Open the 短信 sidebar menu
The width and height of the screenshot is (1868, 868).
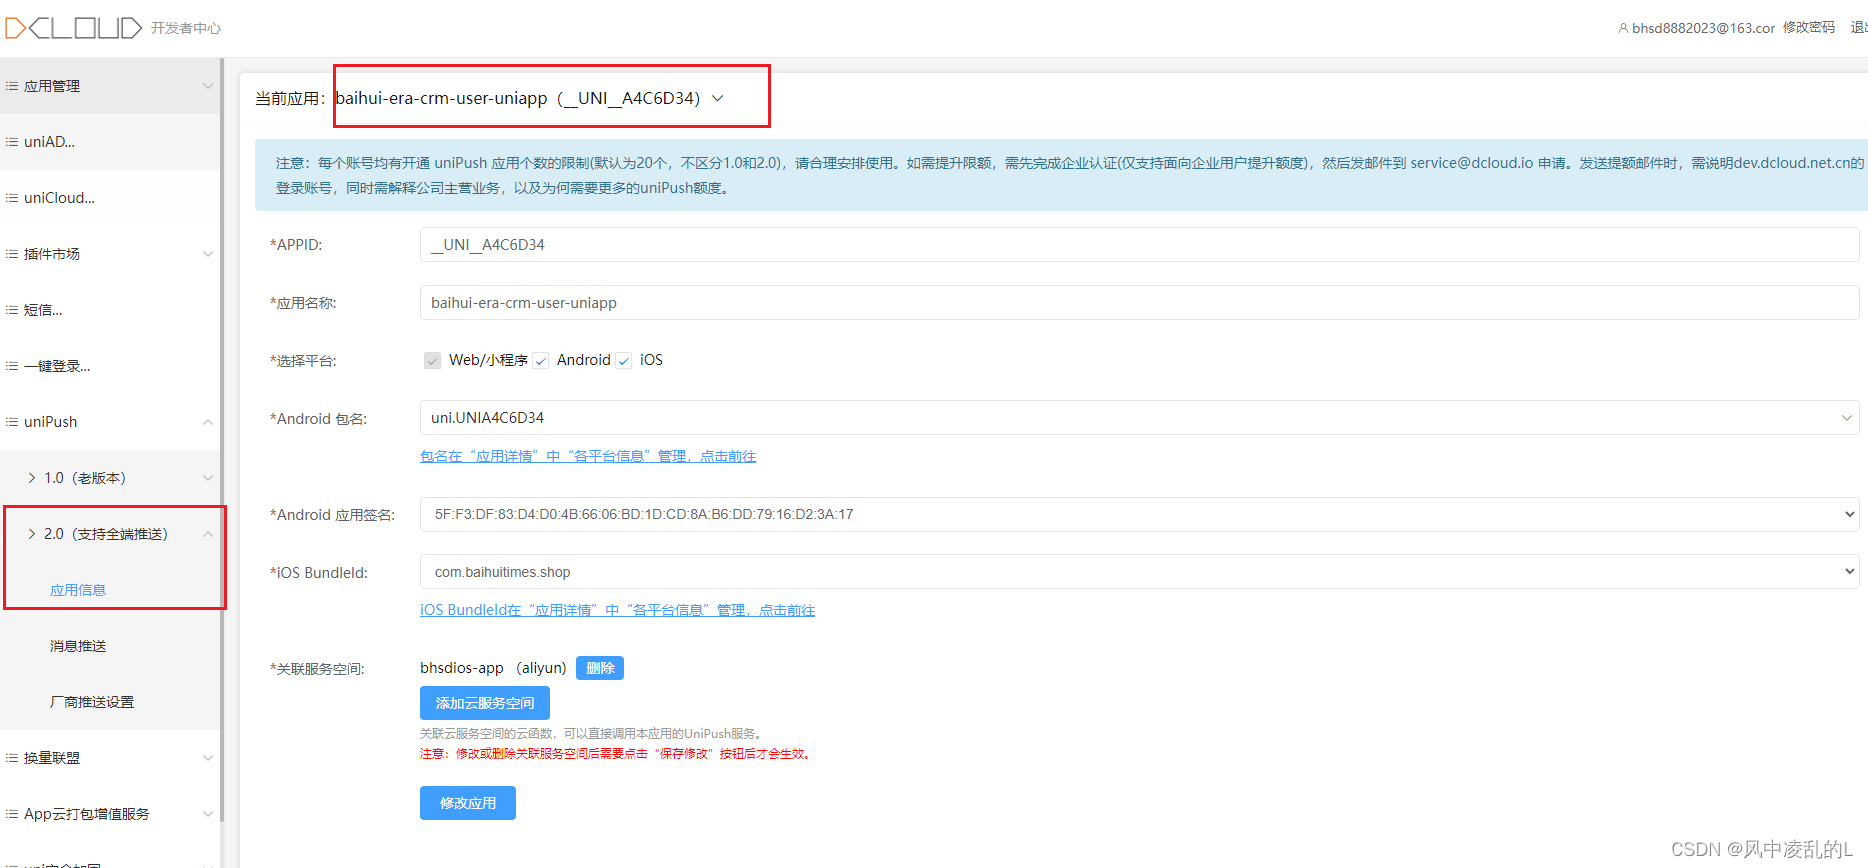click(110, 310)
